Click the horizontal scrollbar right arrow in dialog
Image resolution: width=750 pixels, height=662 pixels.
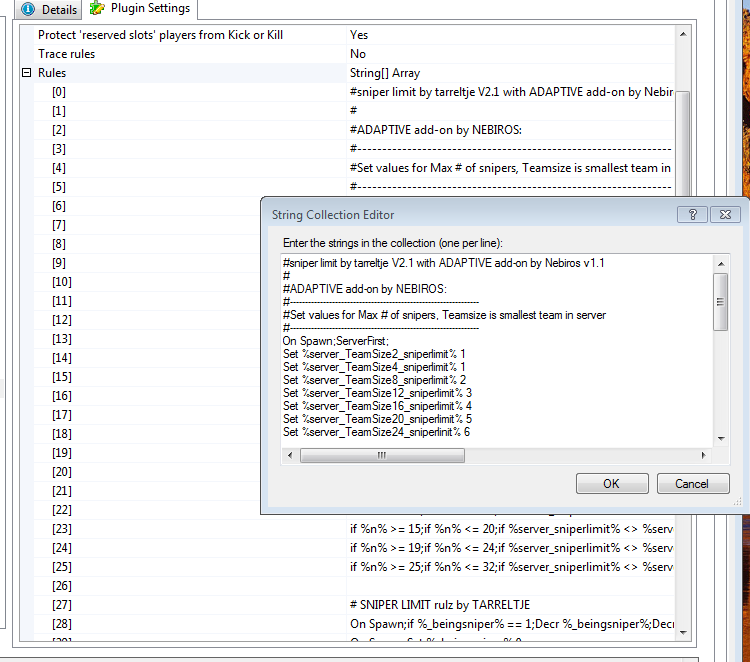(703, 455)
